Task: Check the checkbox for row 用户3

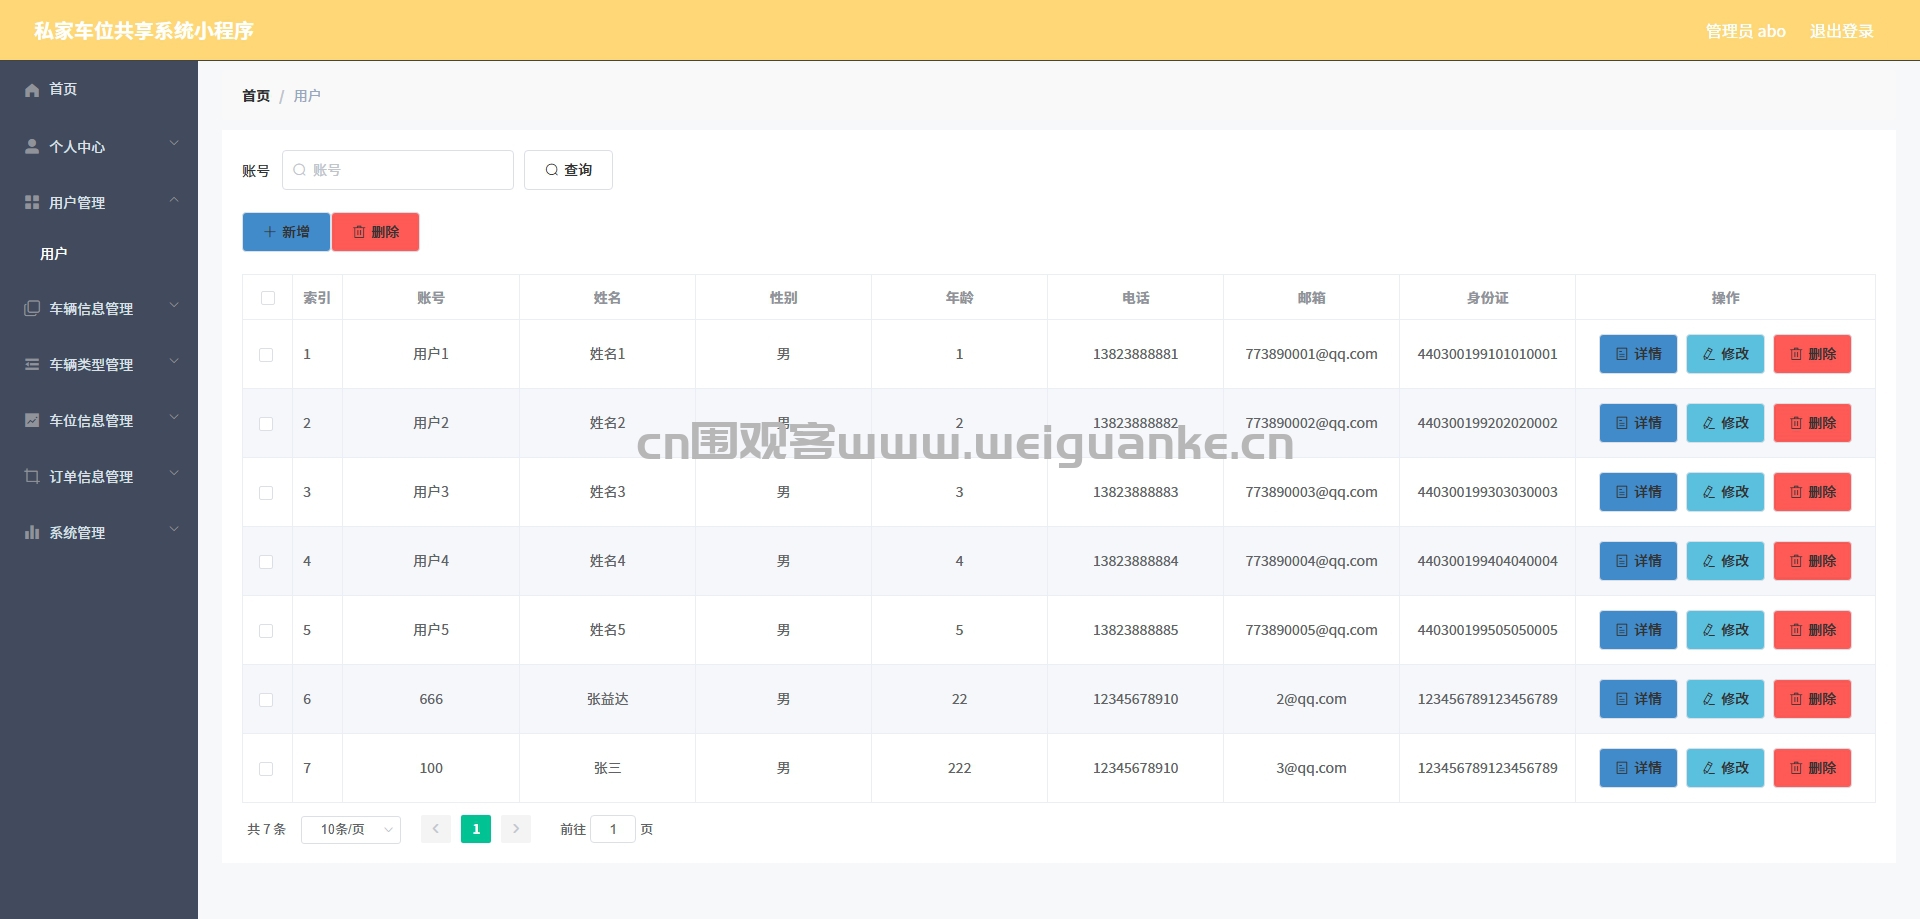Action: click(x=266, y=493)
